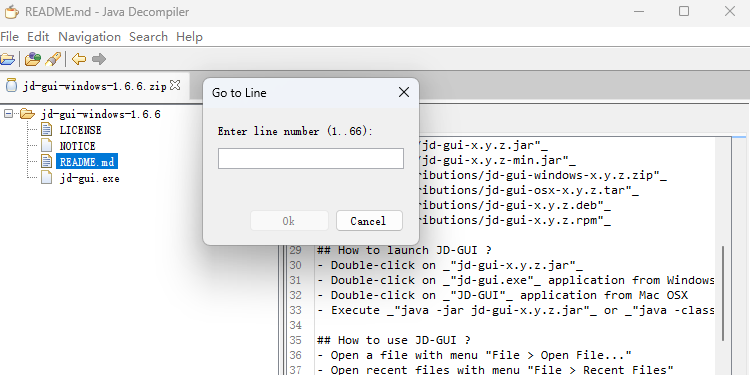Viewport: 750px width, 375px height.
Task: Click line number 33 in the gutter
Action: click(296, 310)
